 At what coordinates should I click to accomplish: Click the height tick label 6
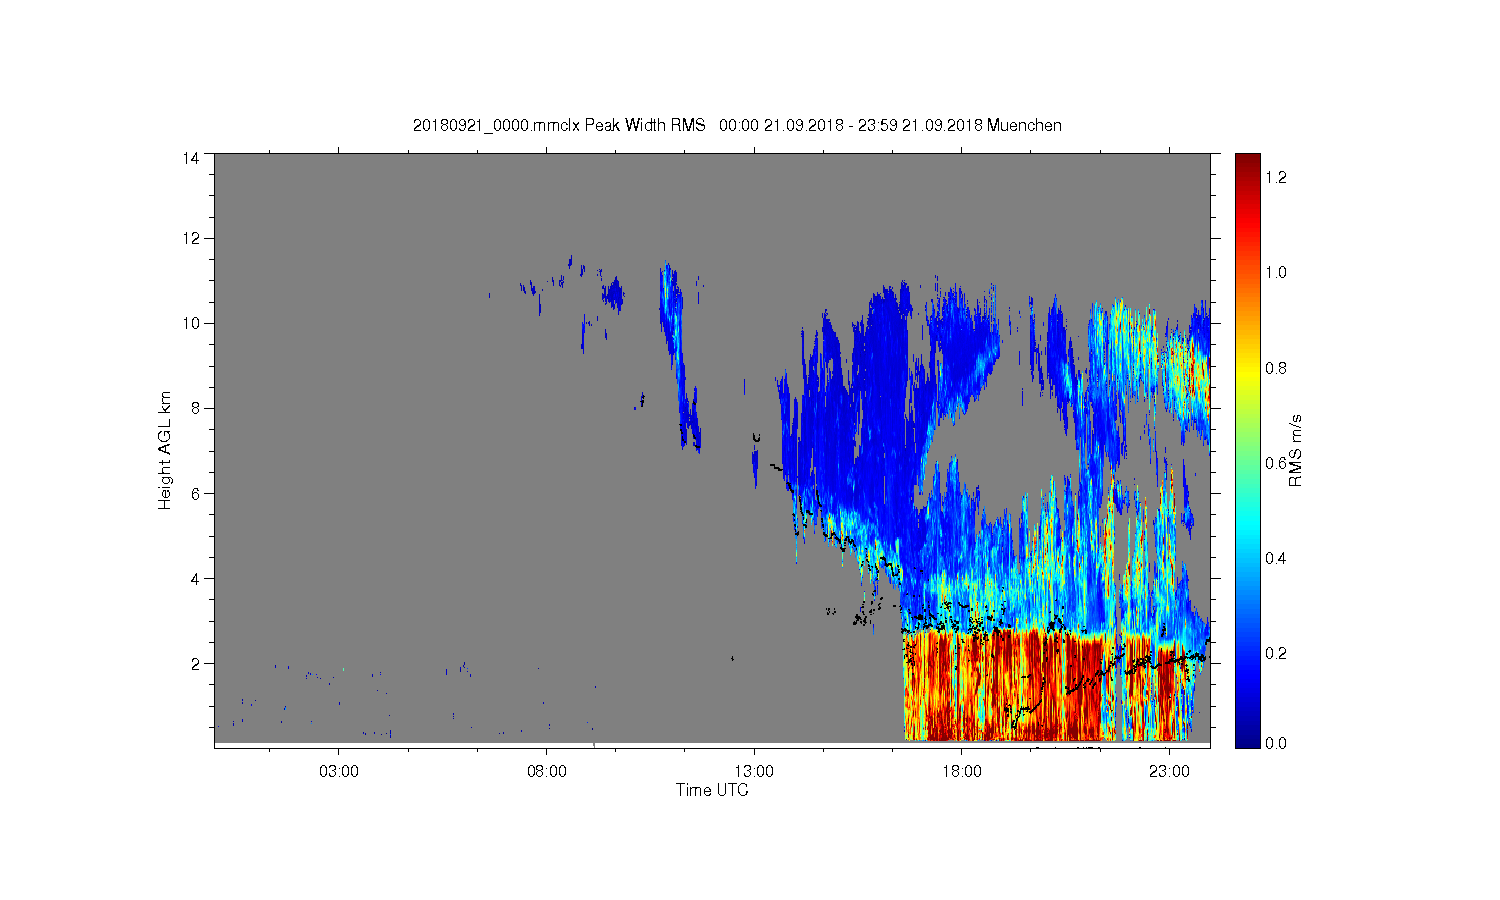195,493
